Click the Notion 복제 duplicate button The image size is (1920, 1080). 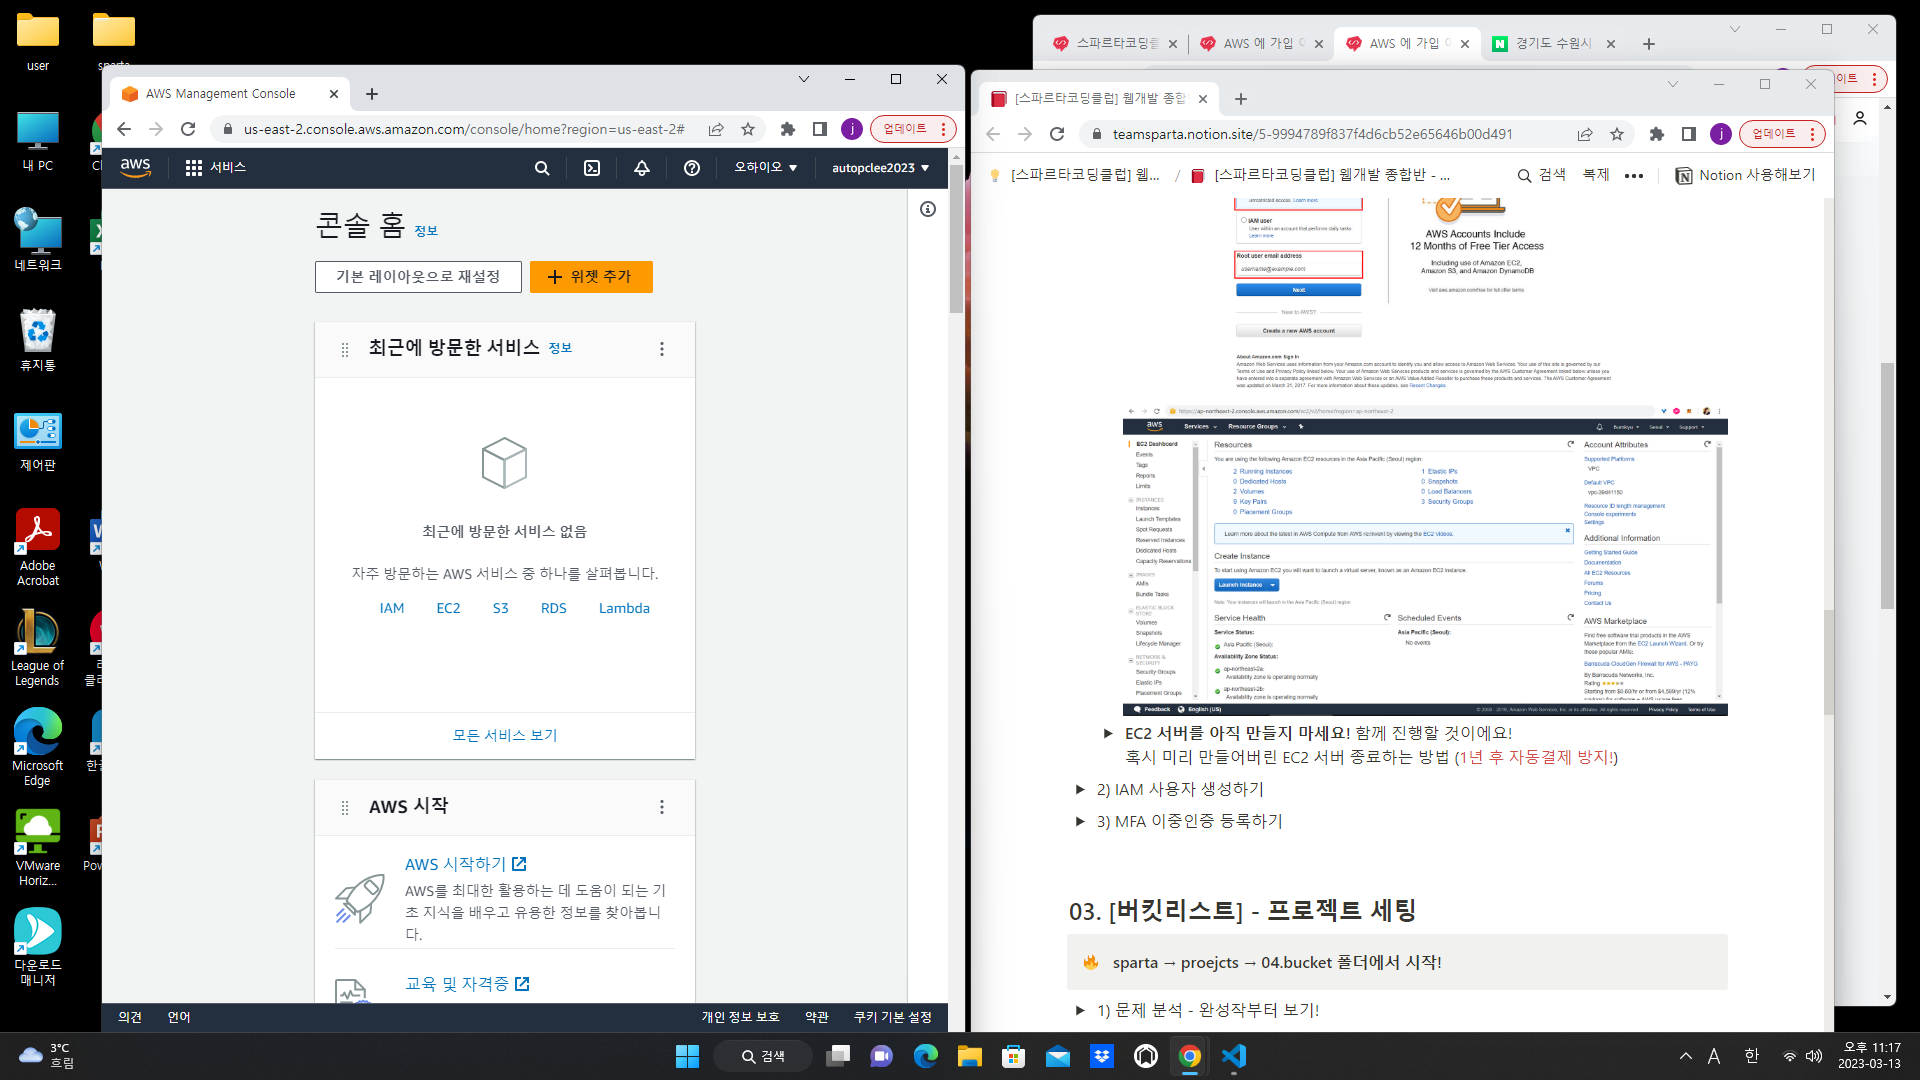[x=1596, y=175]
